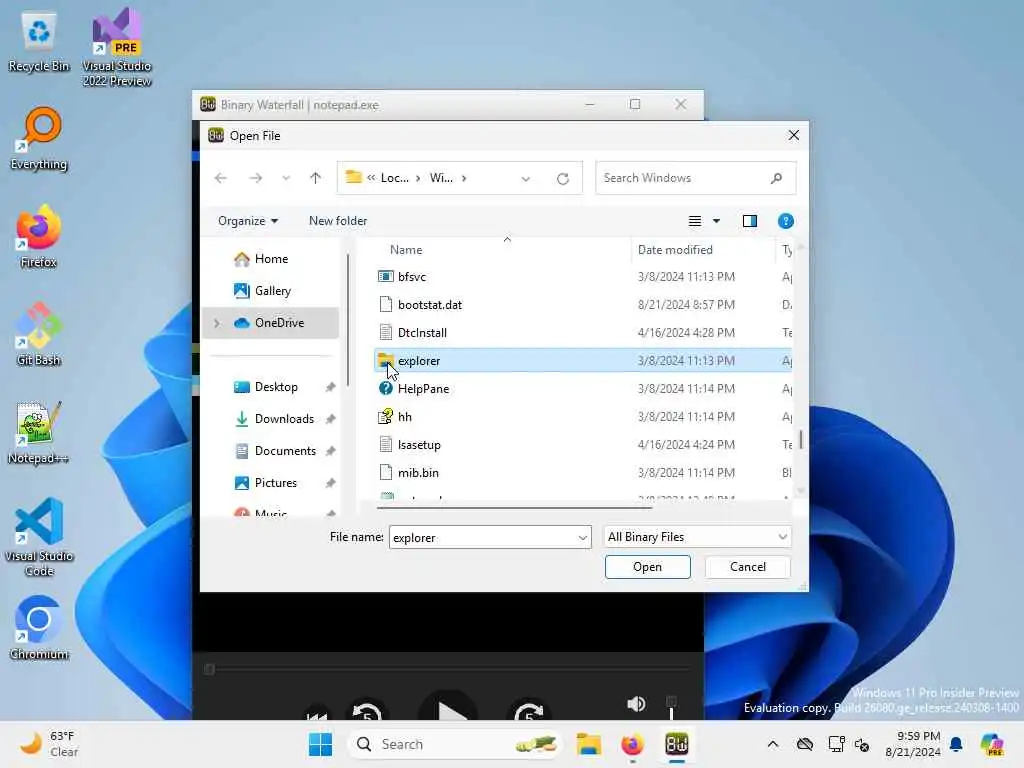
Task: Go up one folder level
Action: coord(315,178)
